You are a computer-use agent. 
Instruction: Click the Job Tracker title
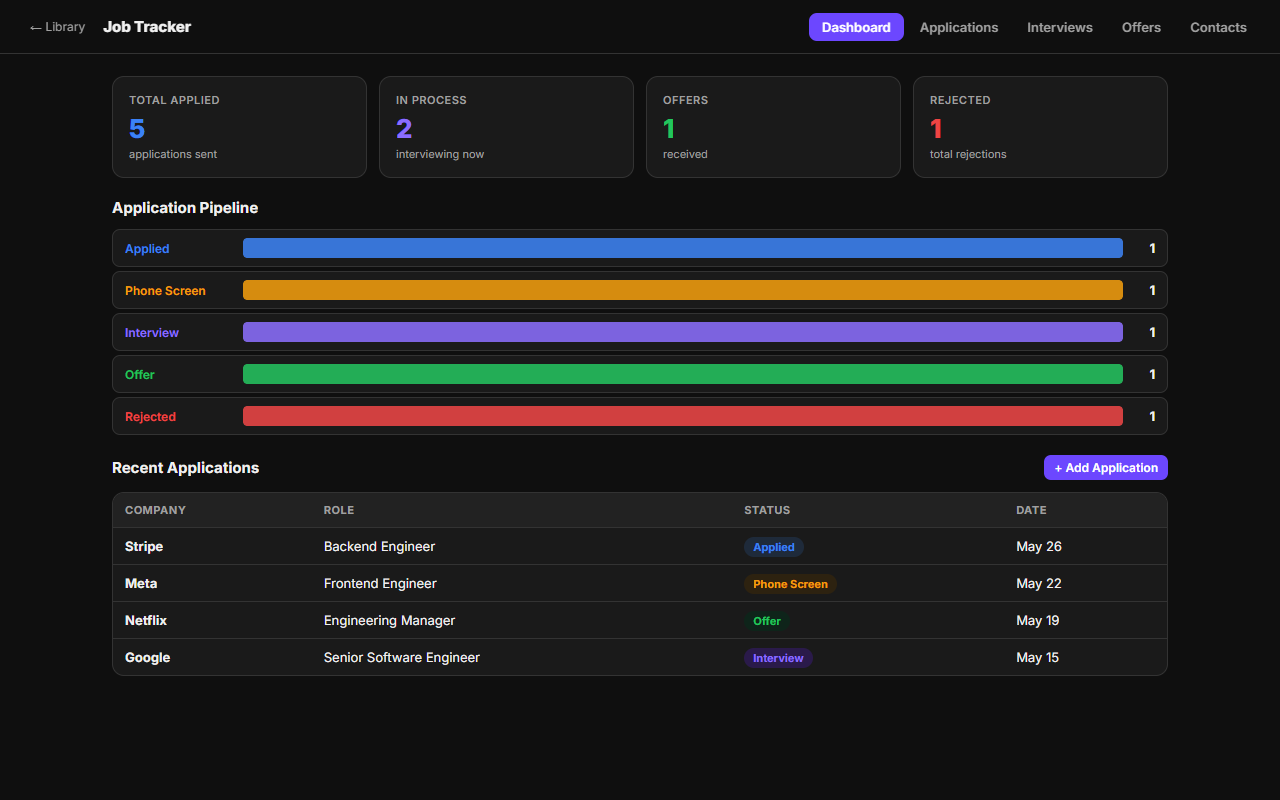point(147,27)
